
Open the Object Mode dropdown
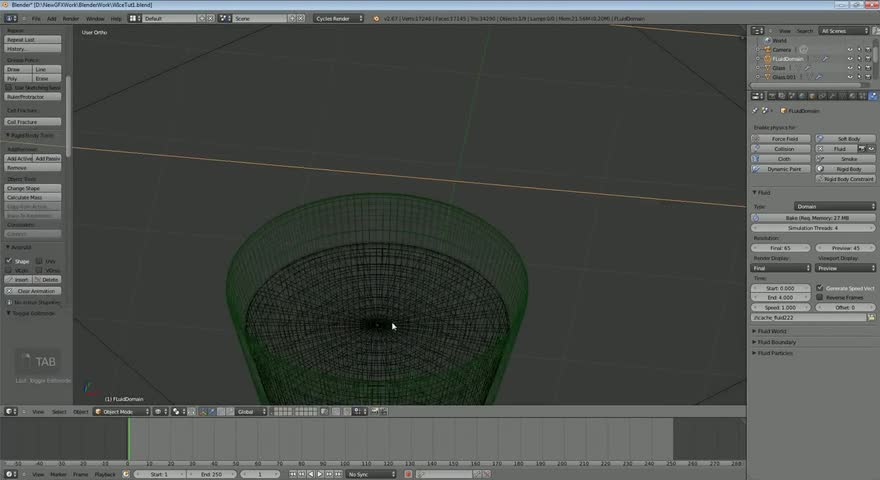[x=122, y=412]
